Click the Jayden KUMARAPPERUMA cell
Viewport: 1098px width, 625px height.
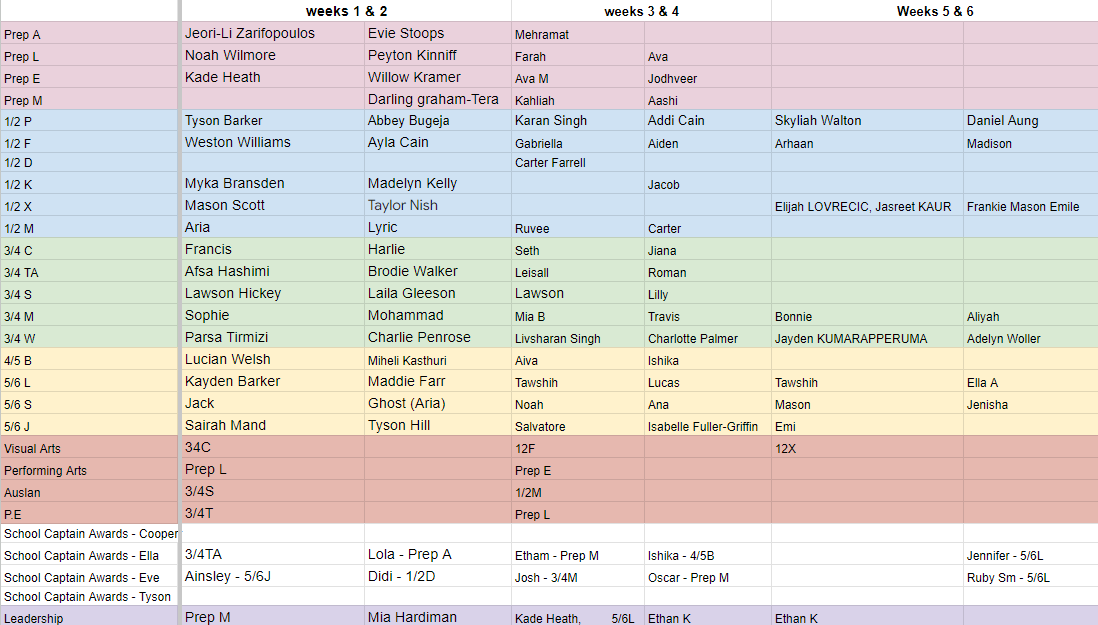(x=851, y=339)
